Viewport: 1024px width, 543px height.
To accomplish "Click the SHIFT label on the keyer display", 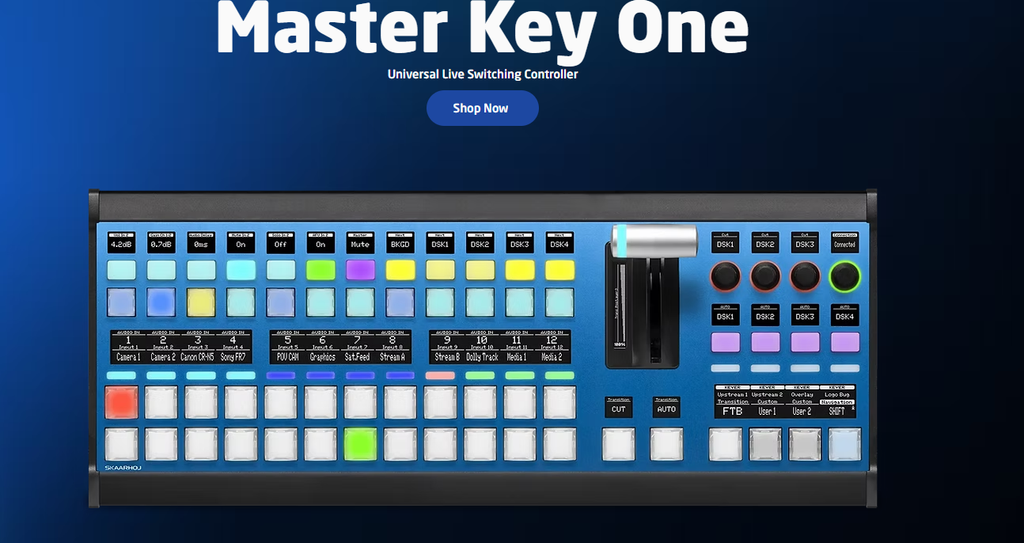I will coord(837,412).
